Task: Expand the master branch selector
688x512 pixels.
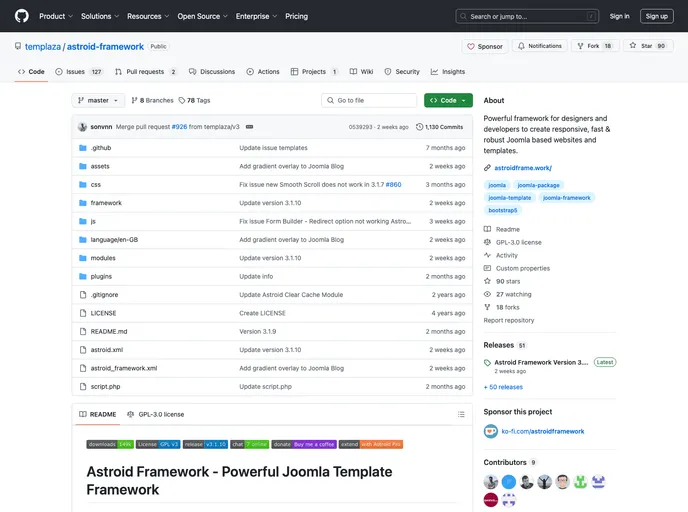Action: coord(98,101)
